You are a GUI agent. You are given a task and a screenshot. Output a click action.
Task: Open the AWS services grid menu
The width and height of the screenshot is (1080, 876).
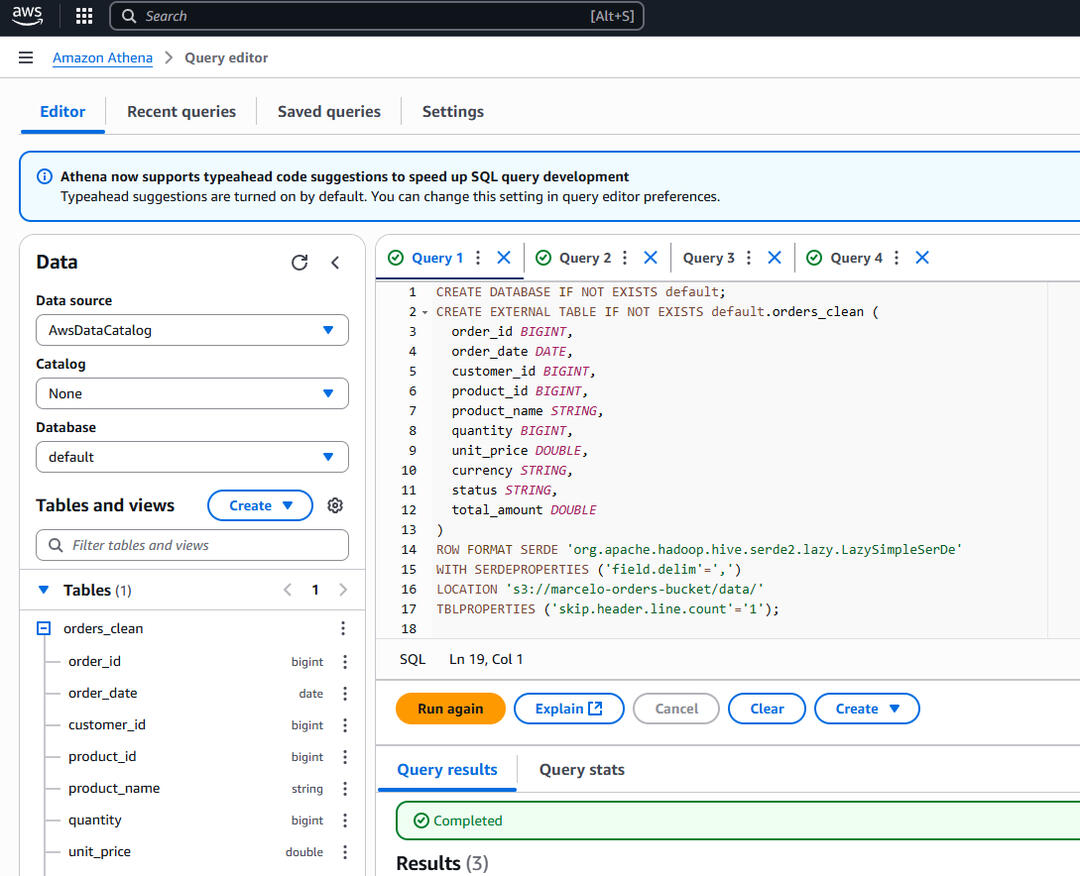click(84, 16)
